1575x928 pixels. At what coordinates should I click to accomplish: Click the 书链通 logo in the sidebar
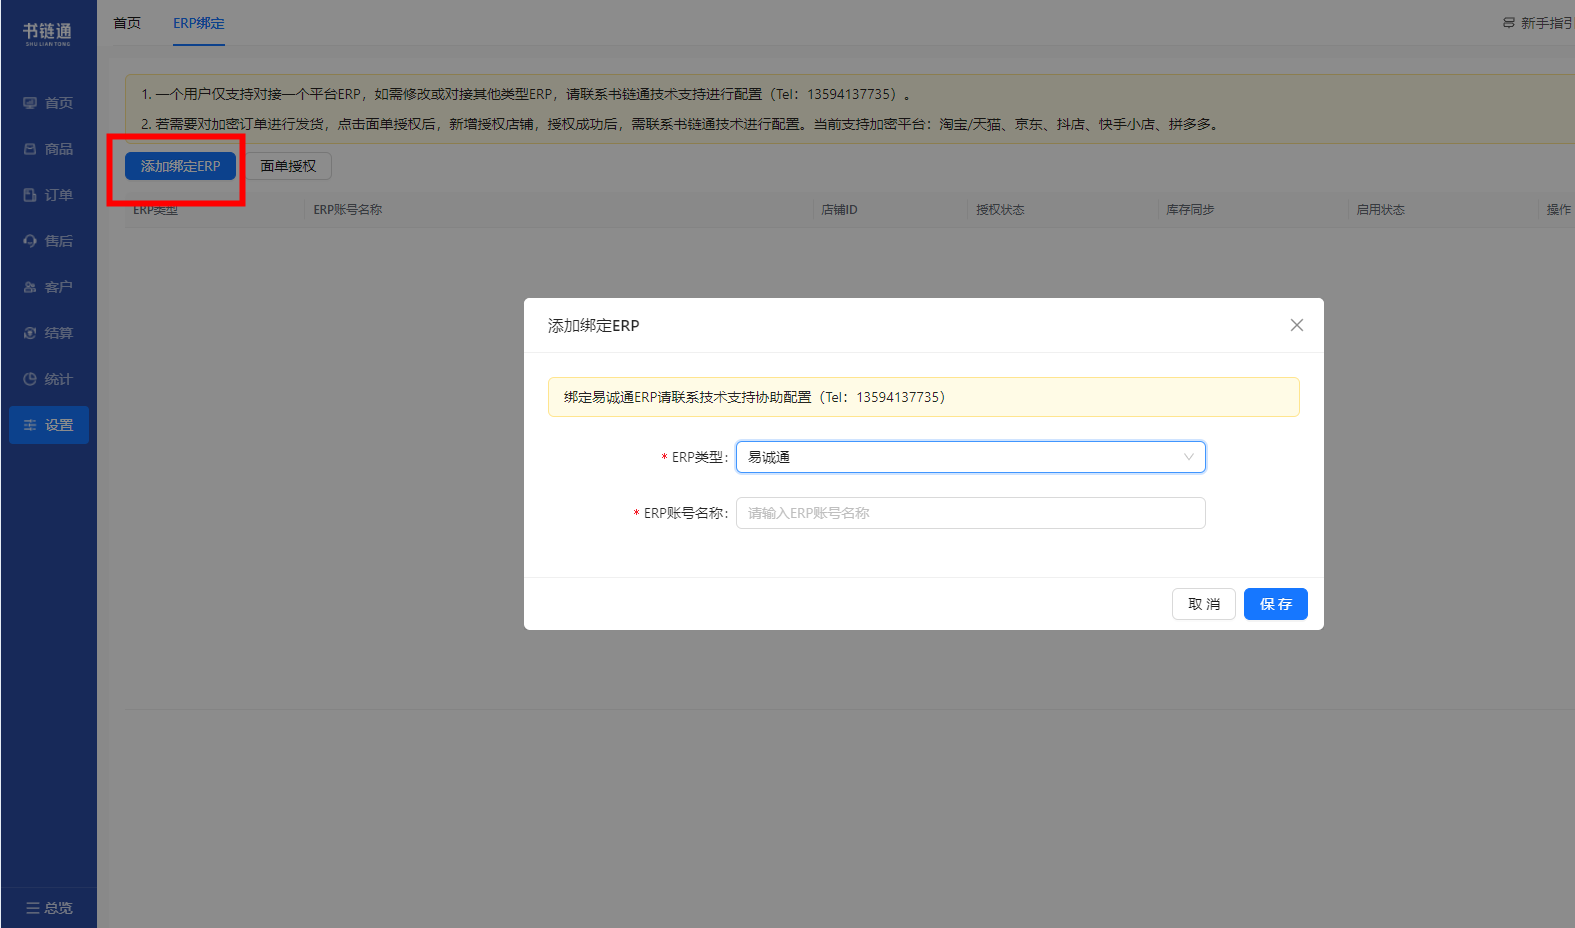(x=48, y=33)
